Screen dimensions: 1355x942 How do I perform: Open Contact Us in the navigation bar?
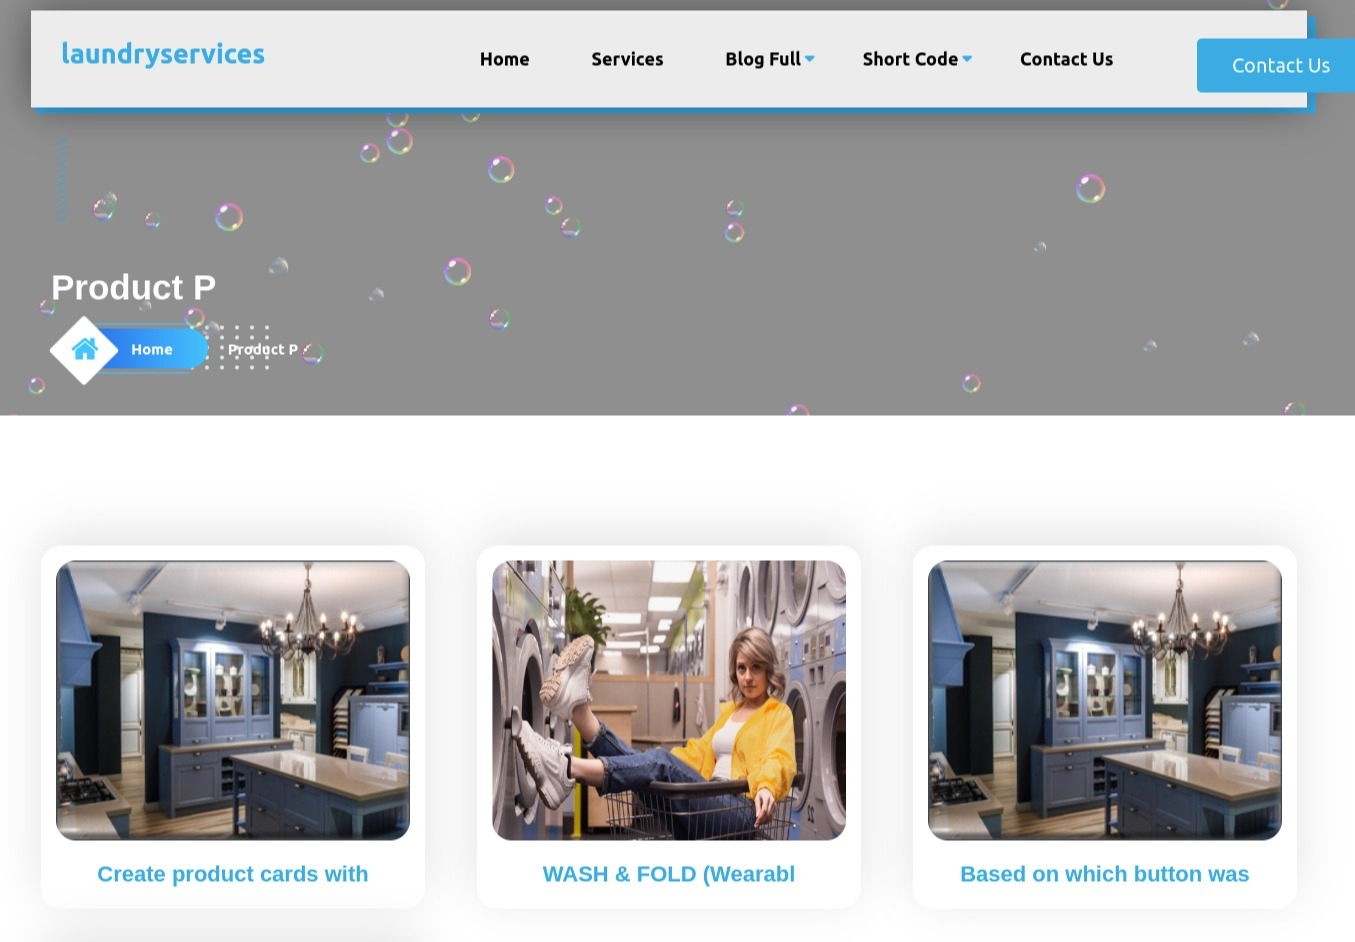[1066, 59]
